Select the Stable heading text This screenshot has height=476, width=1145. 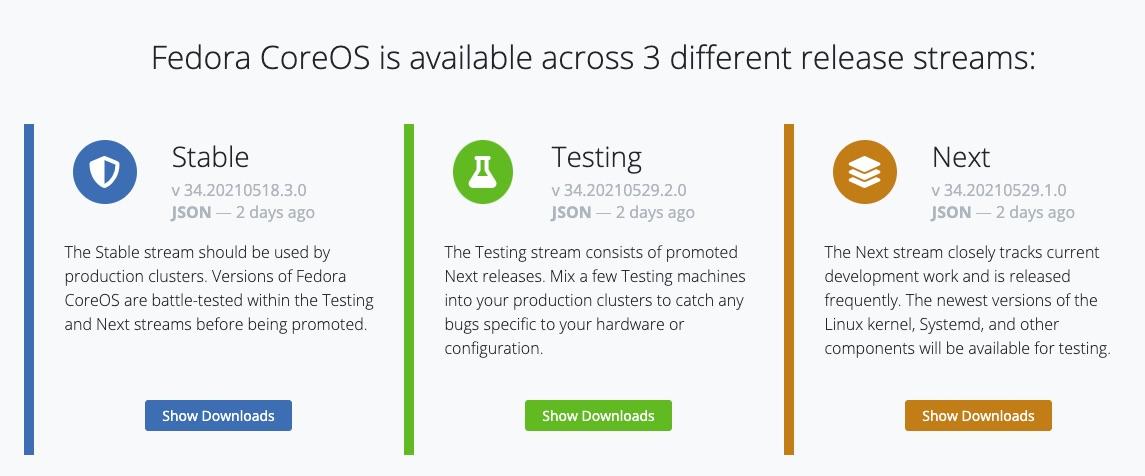pyautogui.click(x=210, y=157)
